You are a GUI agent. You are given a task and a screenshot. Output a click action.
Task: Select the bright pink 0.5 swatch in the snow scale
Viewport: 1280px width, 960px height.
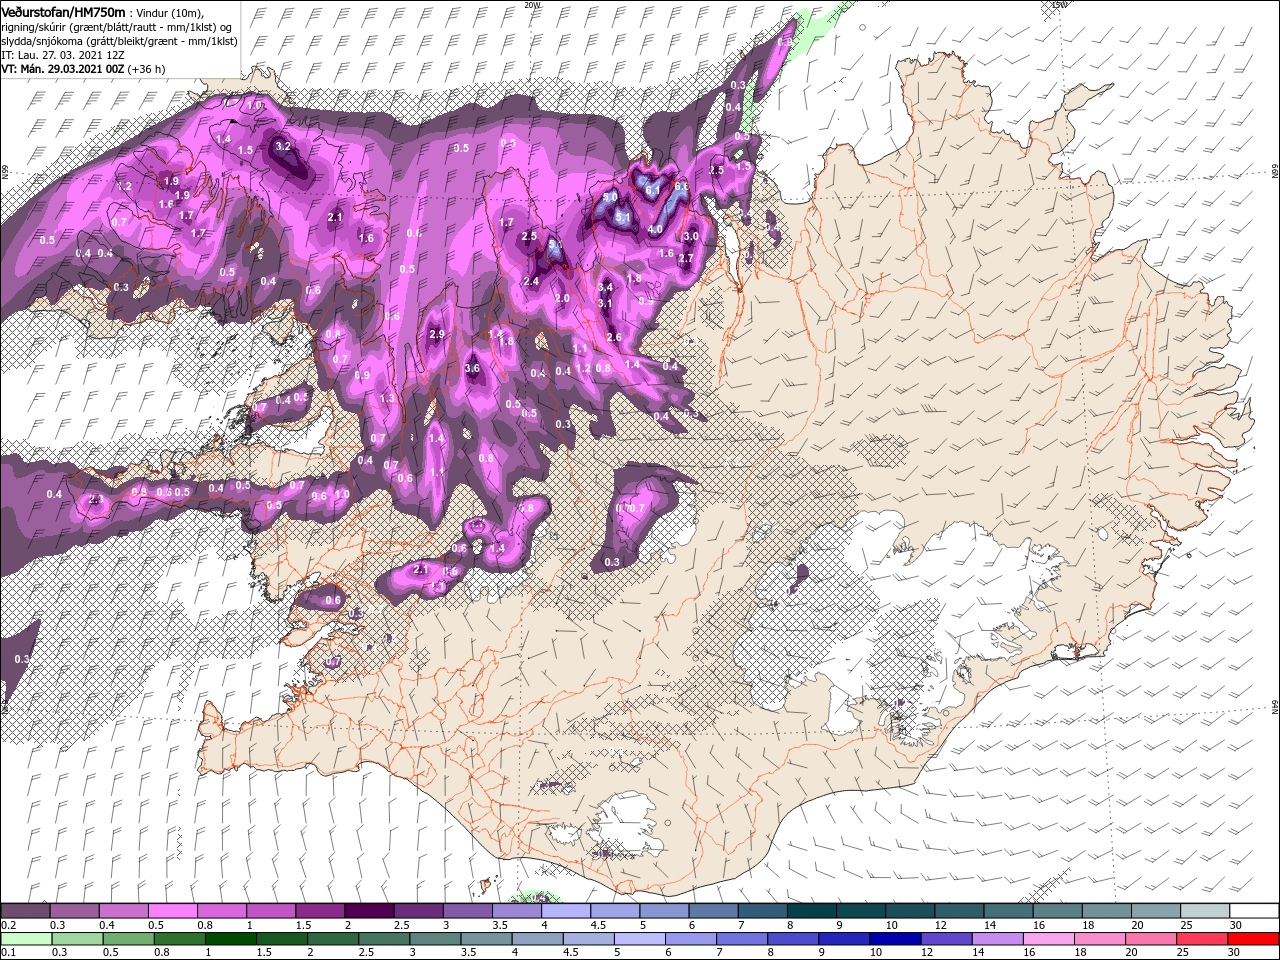172,911
